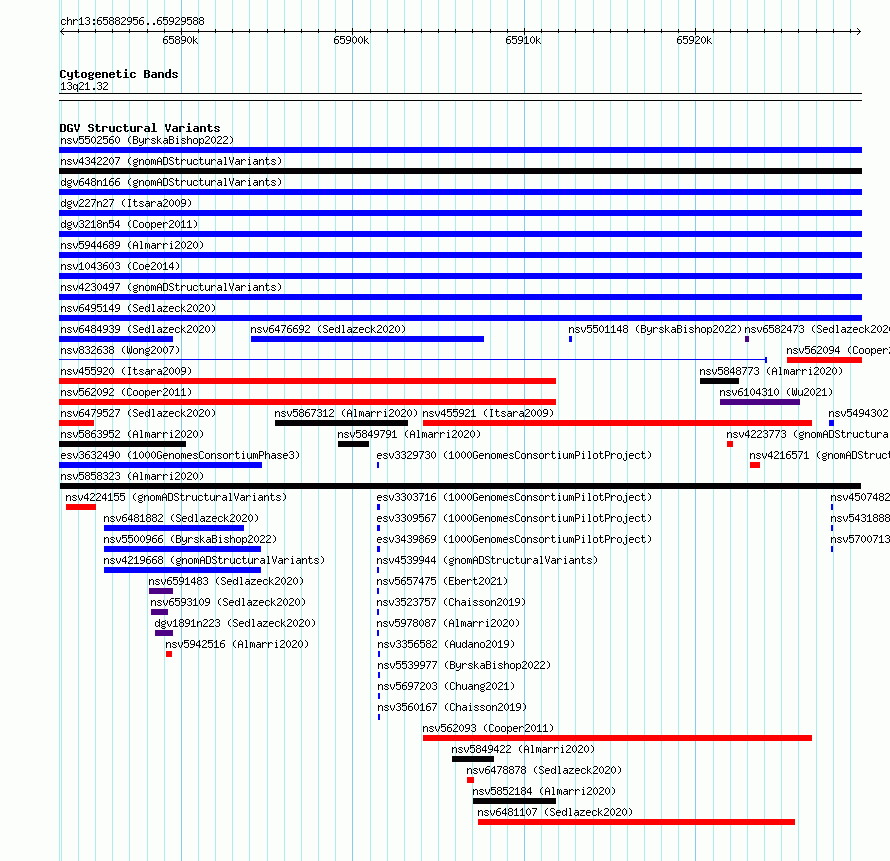Open nsv5848773 (Almarri2020) label
This screenshot has height=861, width=890.
771,371
